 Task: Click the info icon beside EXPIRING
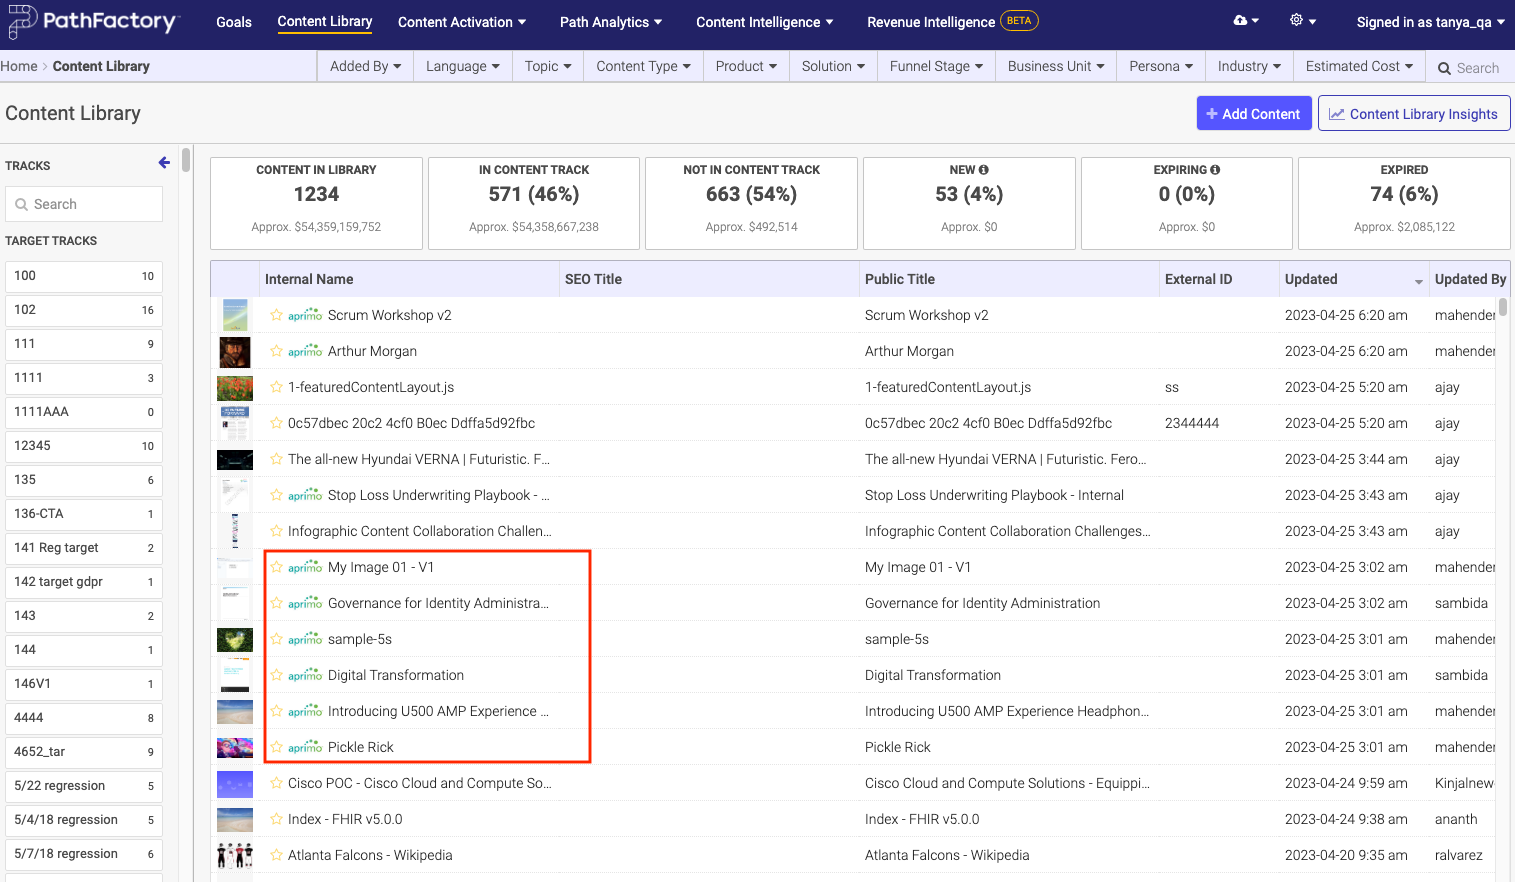(x=1215, y=170)
